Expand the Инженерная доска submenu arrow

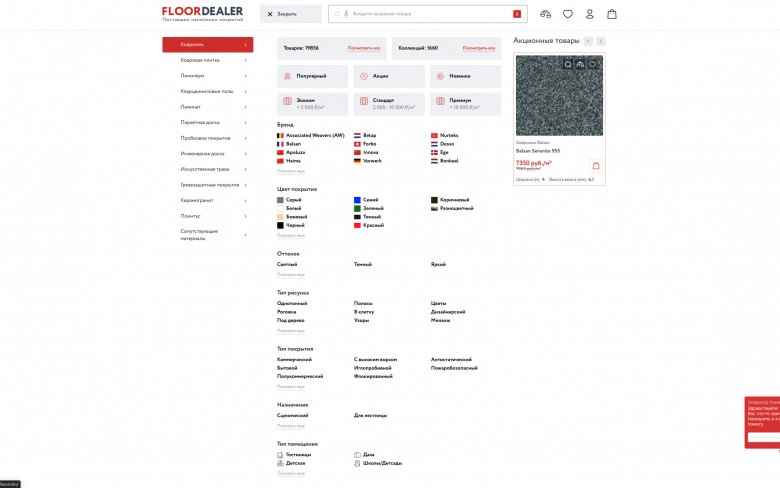[246, 154]
